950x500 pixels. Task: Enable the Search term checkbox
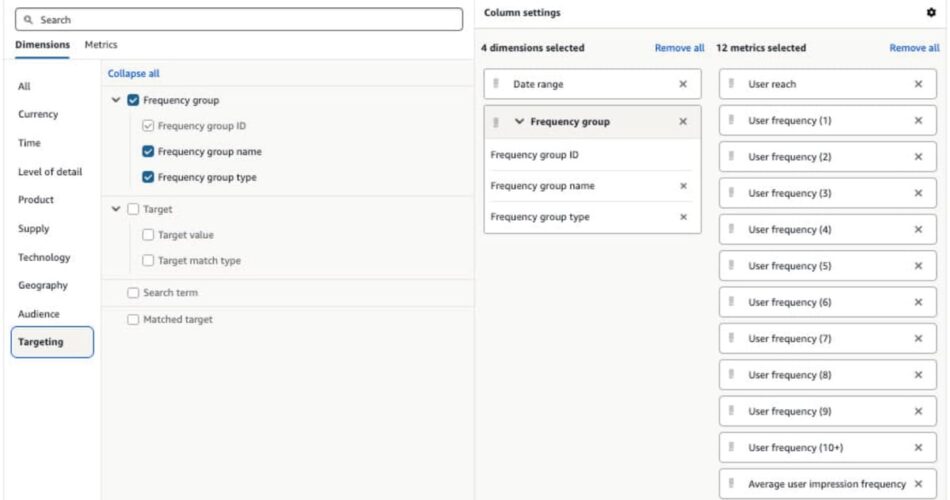click(x=133, y=293)
